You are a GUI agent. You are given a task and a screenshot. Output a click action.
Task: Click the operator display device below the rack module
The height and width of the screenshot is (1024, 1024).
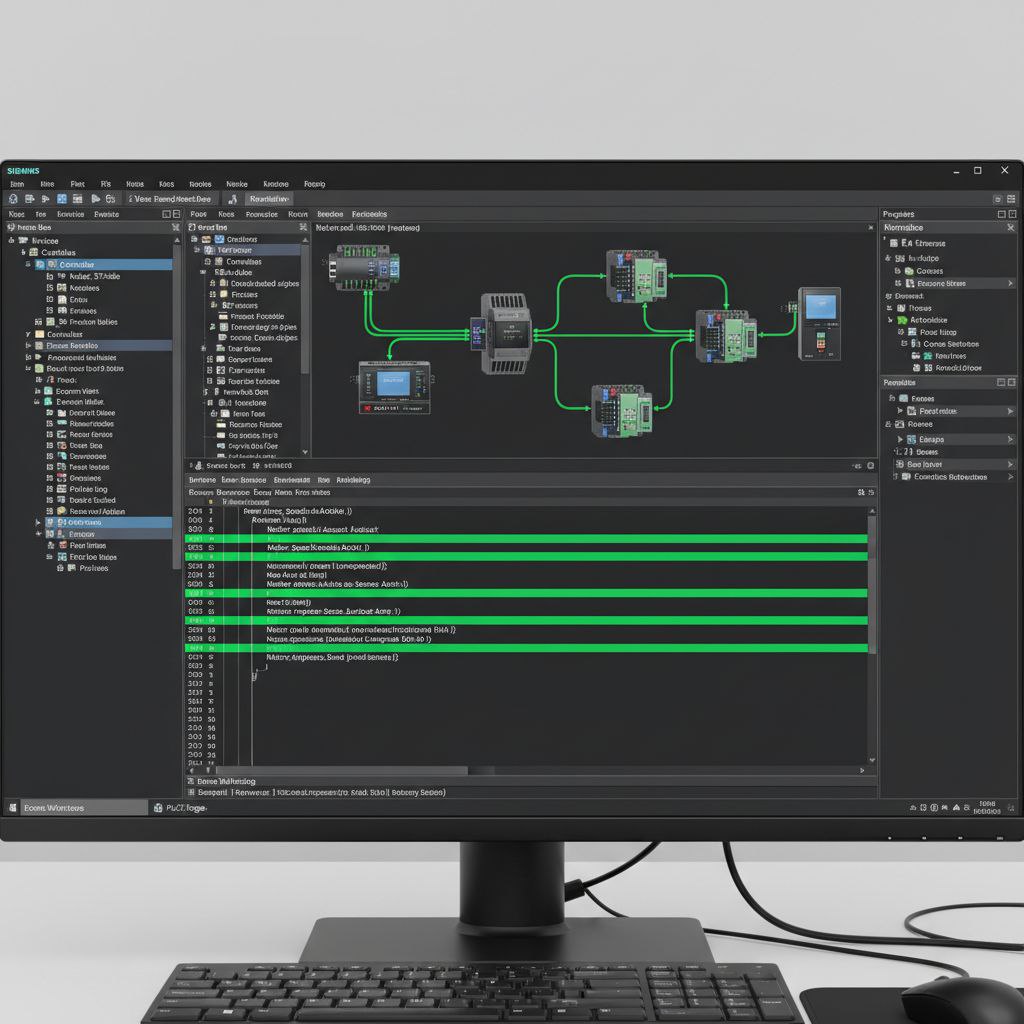click(394, 387)
